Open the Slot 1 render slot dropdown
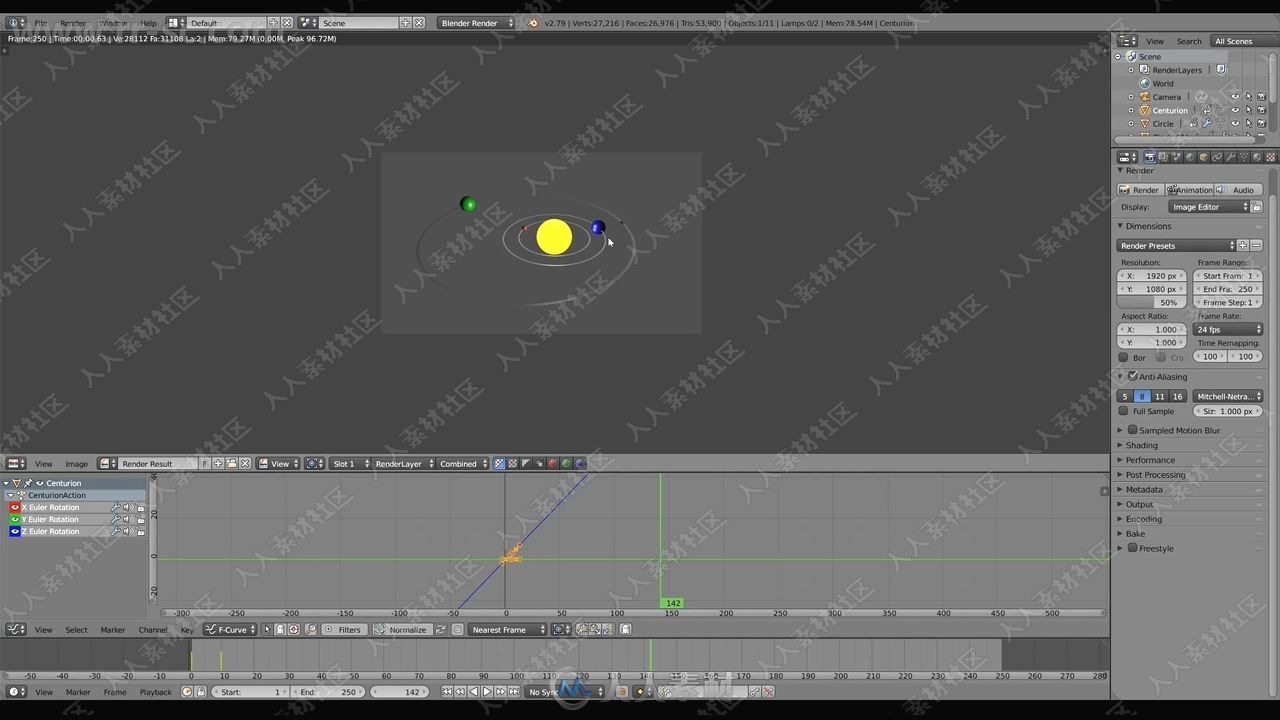Image resolution: width=1280 pixels, height=720 pixels. (350, 464)
